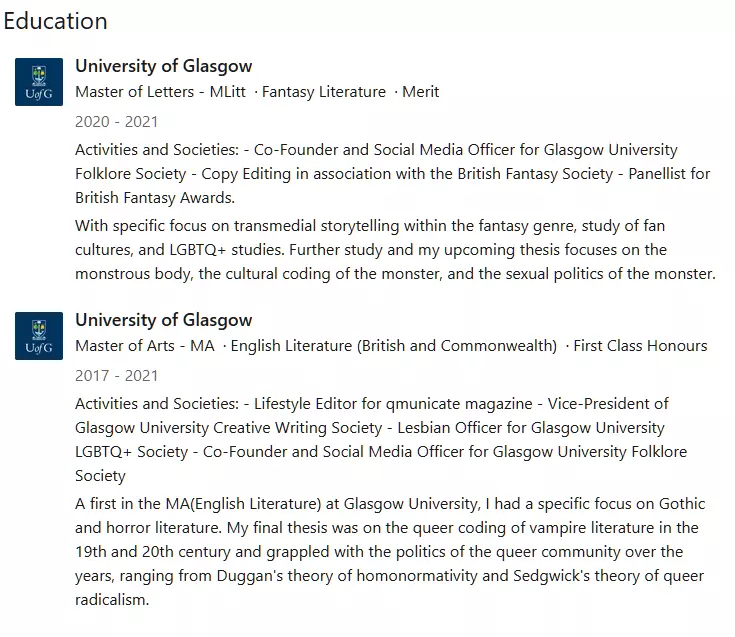The width and height of the screenshot is (735, 637).
Task: Select the Master of Arts - MA degree text
Action: tap(145, 346)
